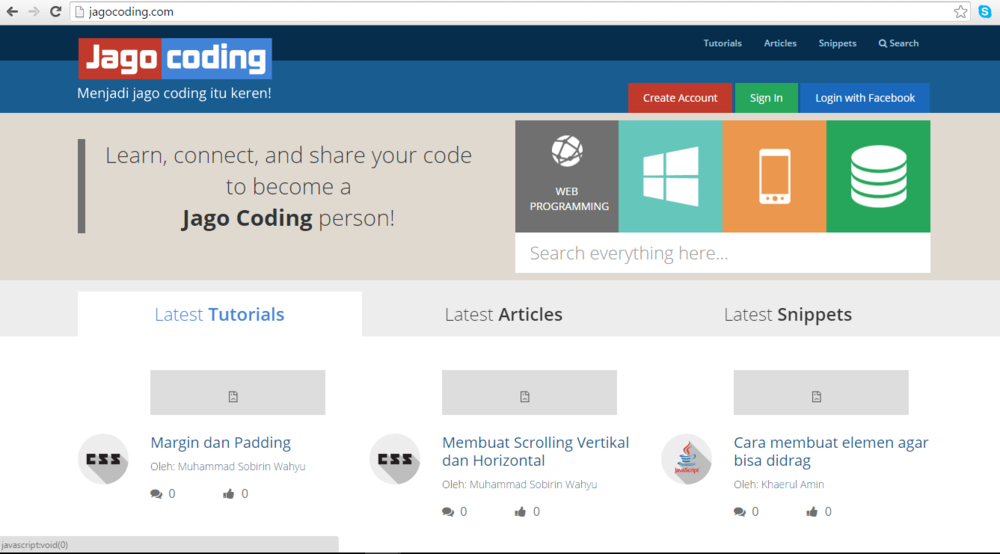Click the browser back arrow
The width and height of the screenshot is (1000, 554).
[12, 12]
